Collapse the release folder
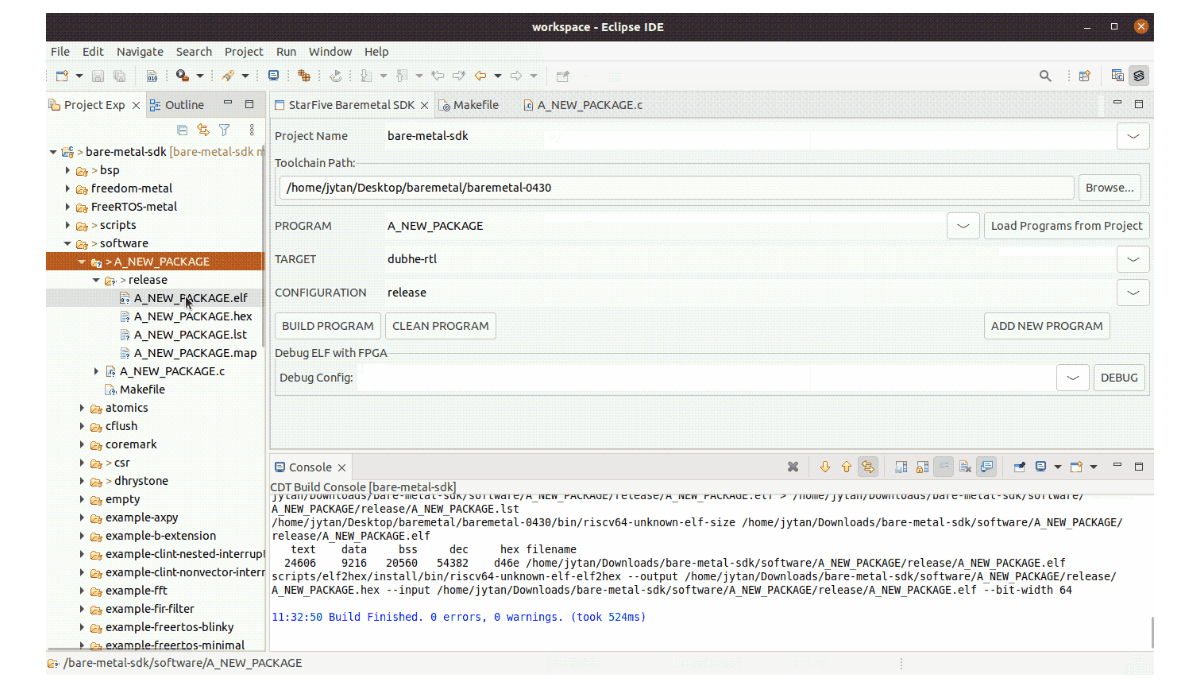1204x698 pixels. click(x=96, y=280)
